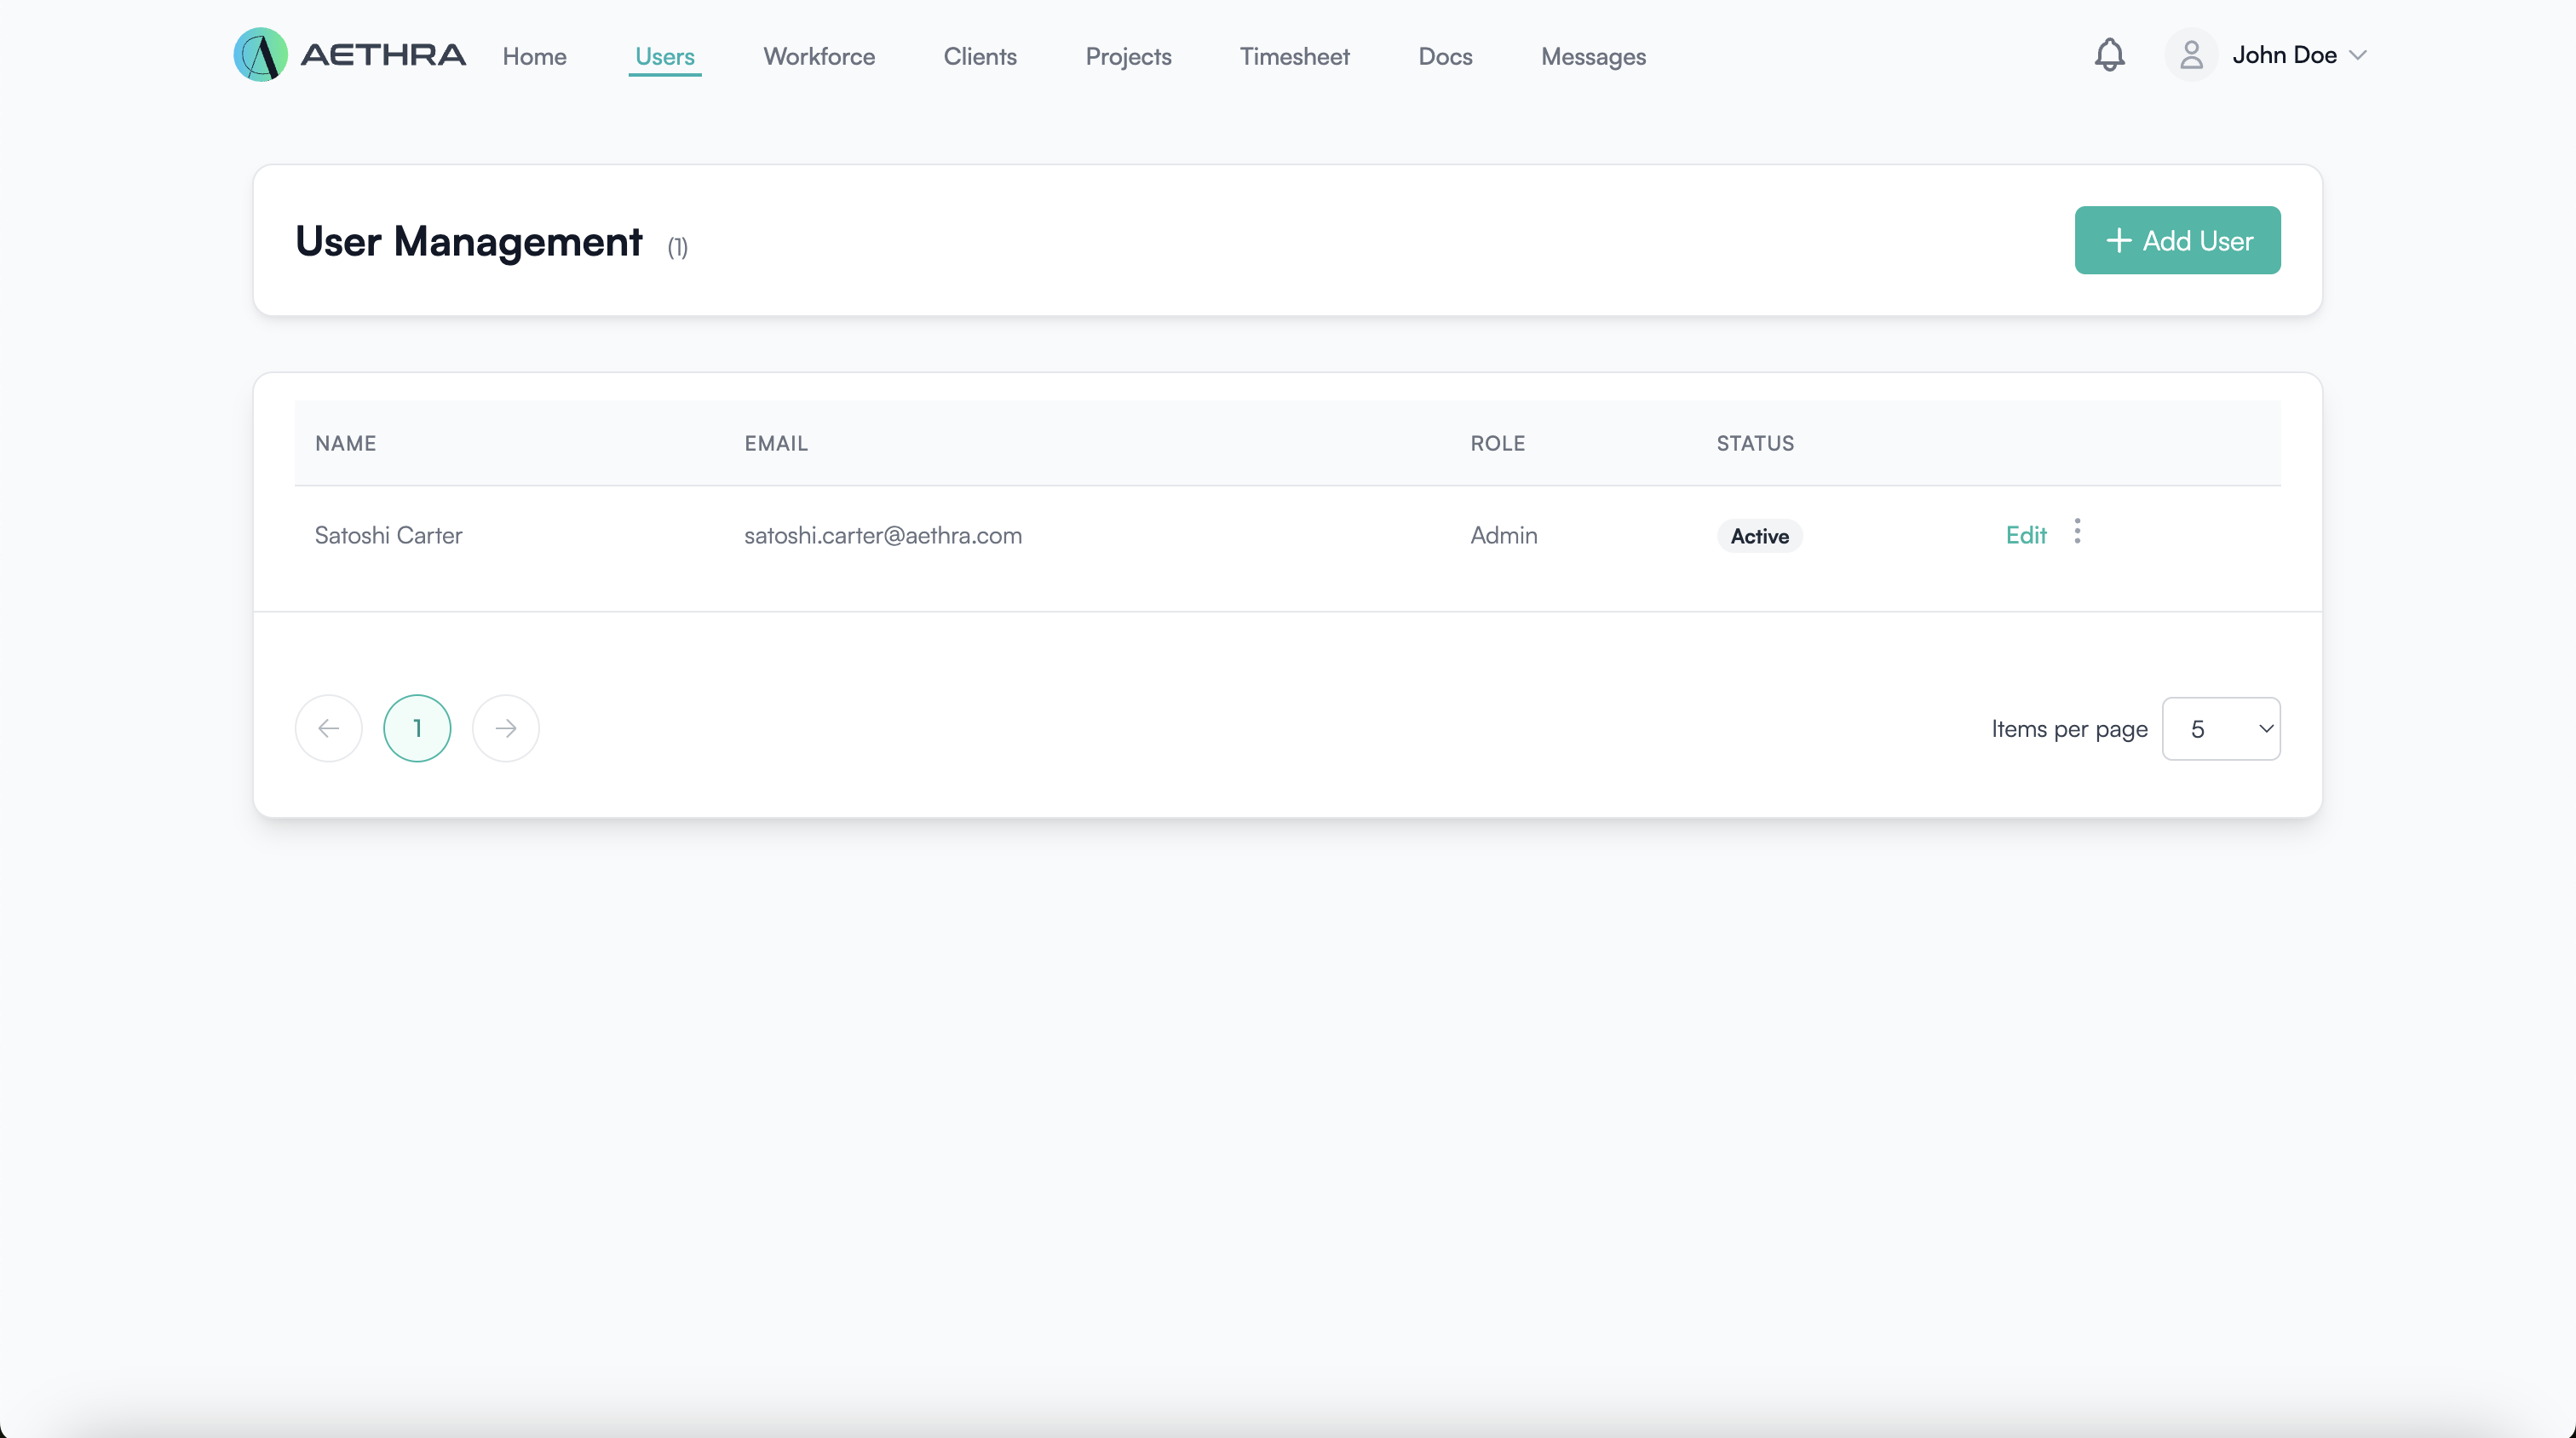Switch to the Clients tab
The width and height of the screenshot is (2576, 1438).
[980, 57]
